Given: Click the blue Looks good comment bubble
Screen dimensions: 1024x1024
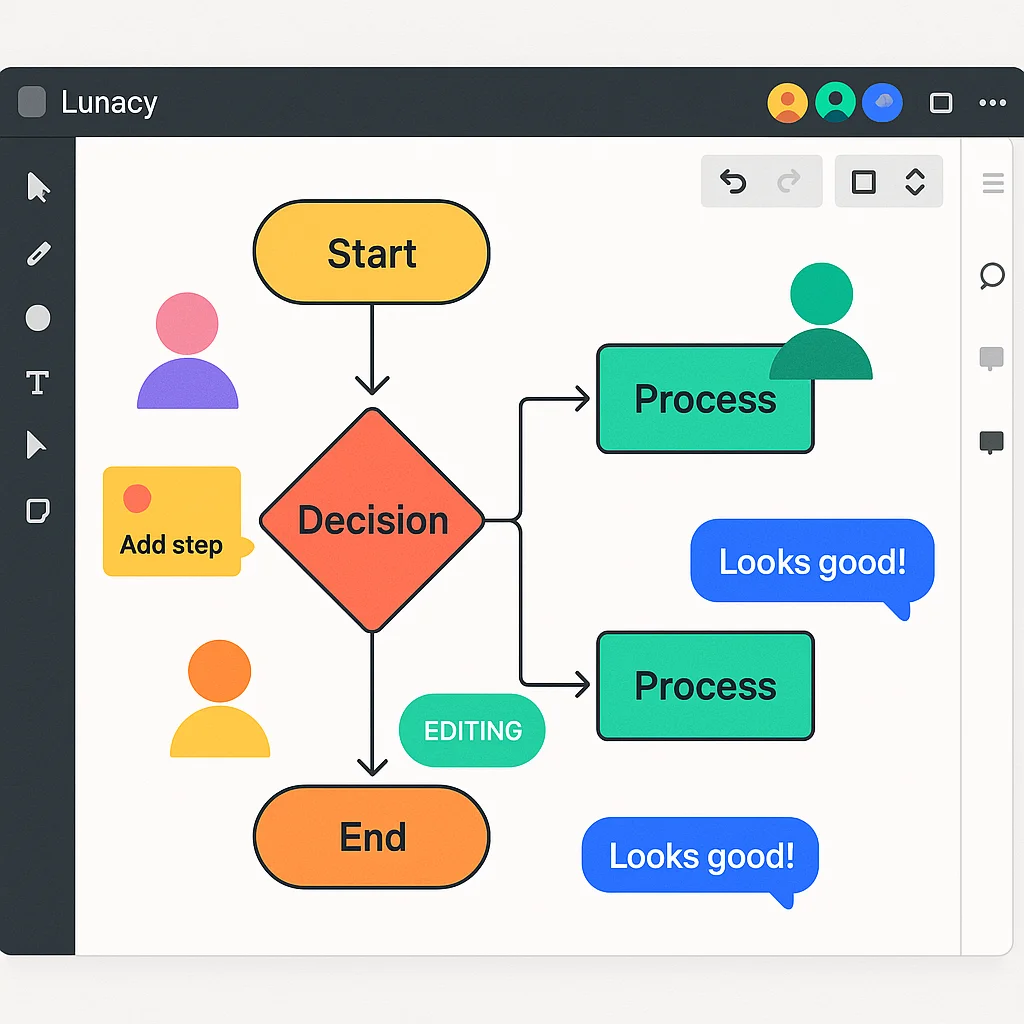Looking at the screenshot, I should click(810, 562).
